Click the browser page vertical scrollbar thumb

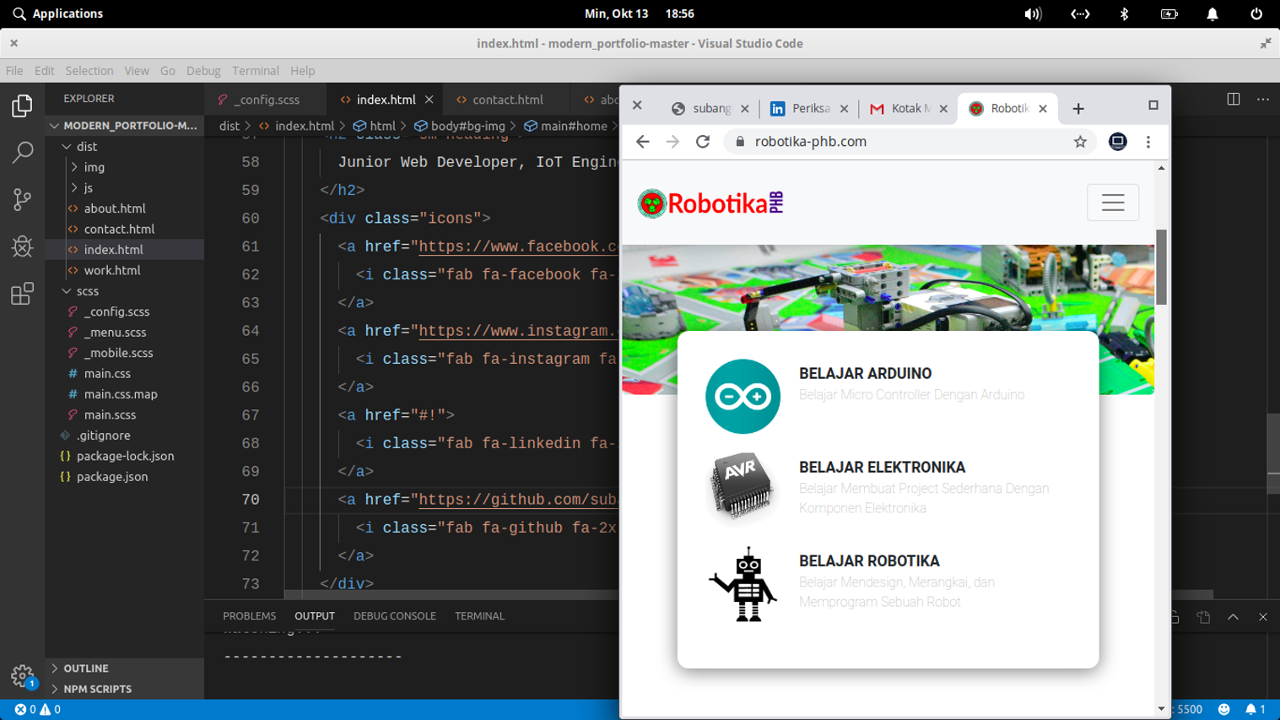click(x=1161, y=267)
